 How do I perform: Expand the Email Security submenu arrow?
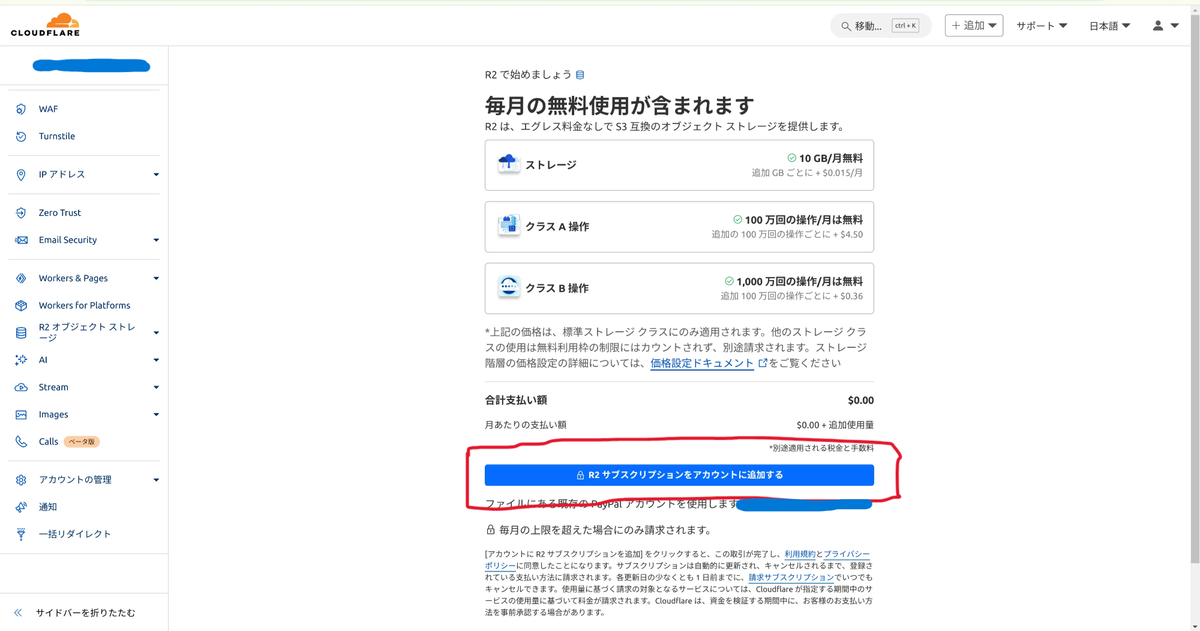point(156,240)
